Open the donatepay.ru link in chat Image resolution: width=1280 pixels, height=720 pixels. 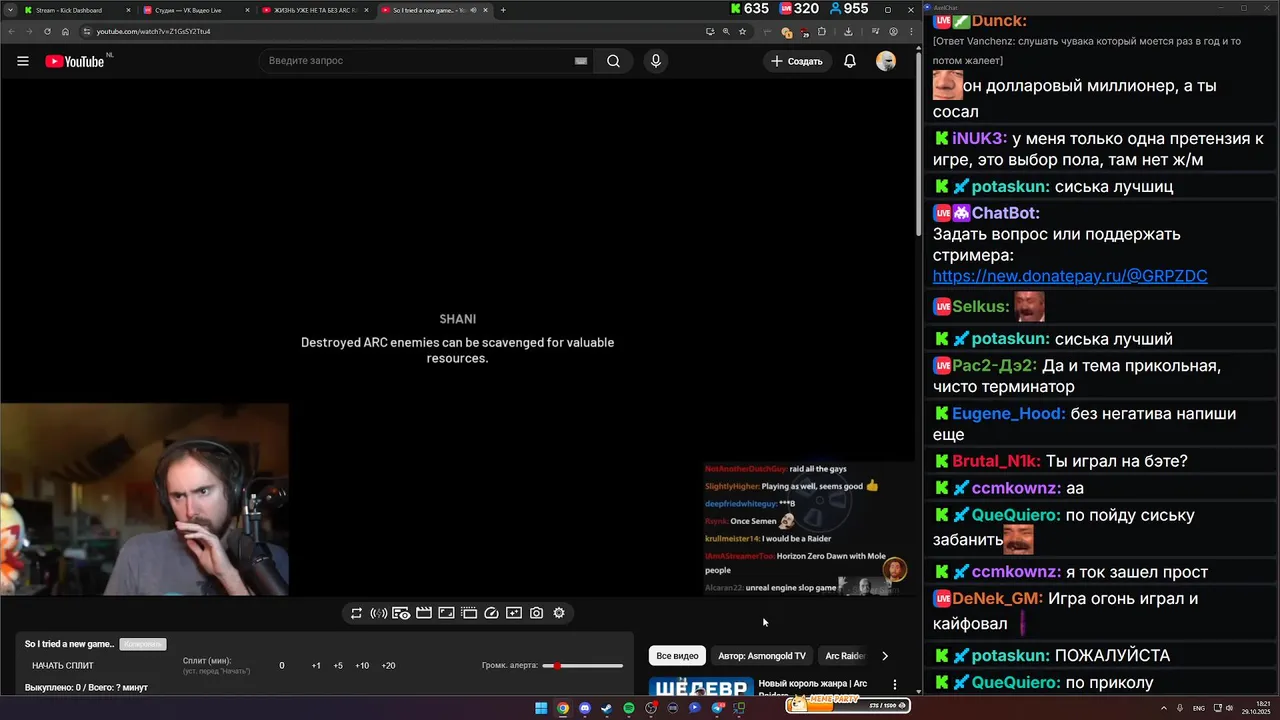point(1070,276)
